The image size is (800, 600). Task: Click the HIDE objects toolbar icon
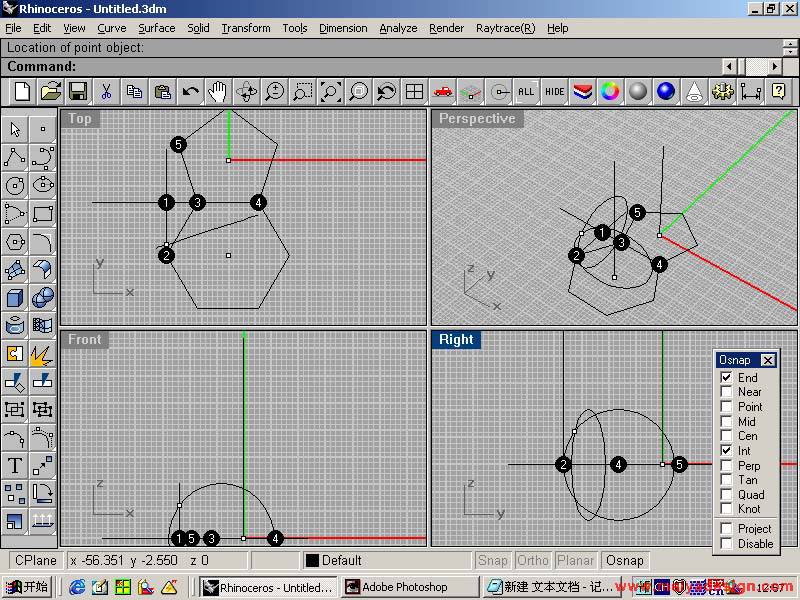[x=554, y=92]
